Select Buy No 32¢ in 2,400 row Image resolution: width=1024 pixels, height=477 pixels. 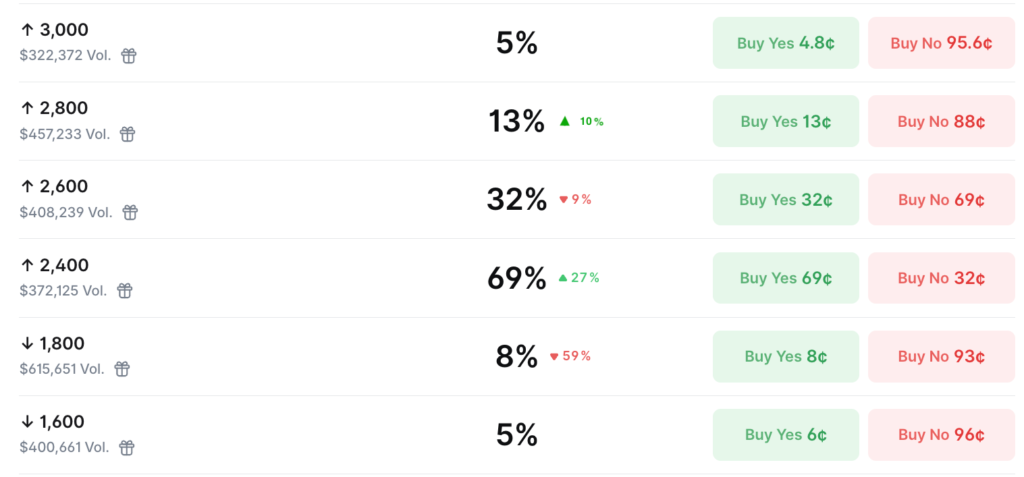pos(941,278)
